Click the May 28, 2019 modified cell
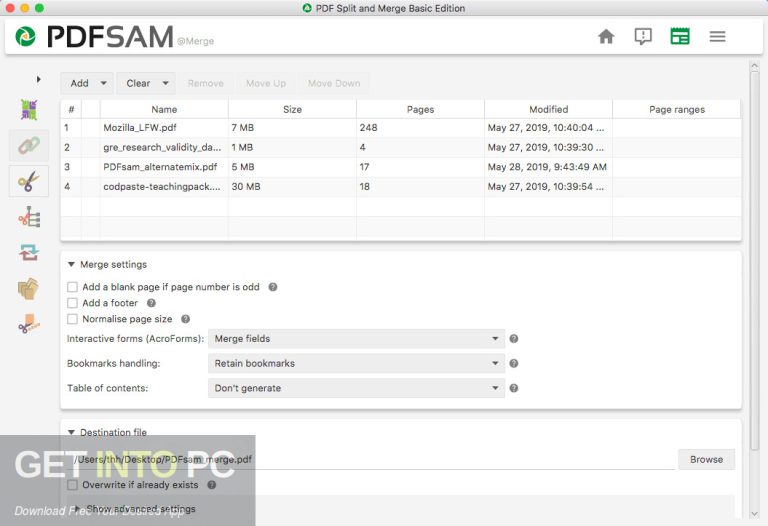768x526 pixels. (549, 167)
